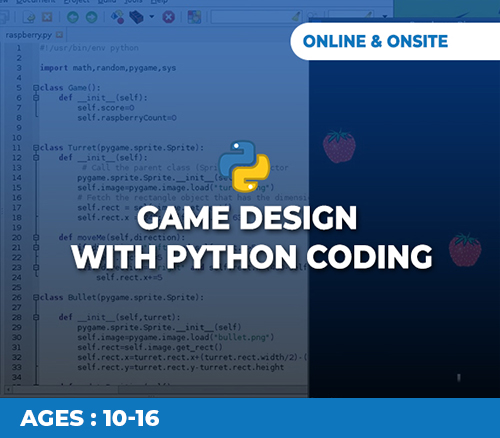The image size is (500, 438).
Task: Navigate back with the green left arrow
Action: 73,17
